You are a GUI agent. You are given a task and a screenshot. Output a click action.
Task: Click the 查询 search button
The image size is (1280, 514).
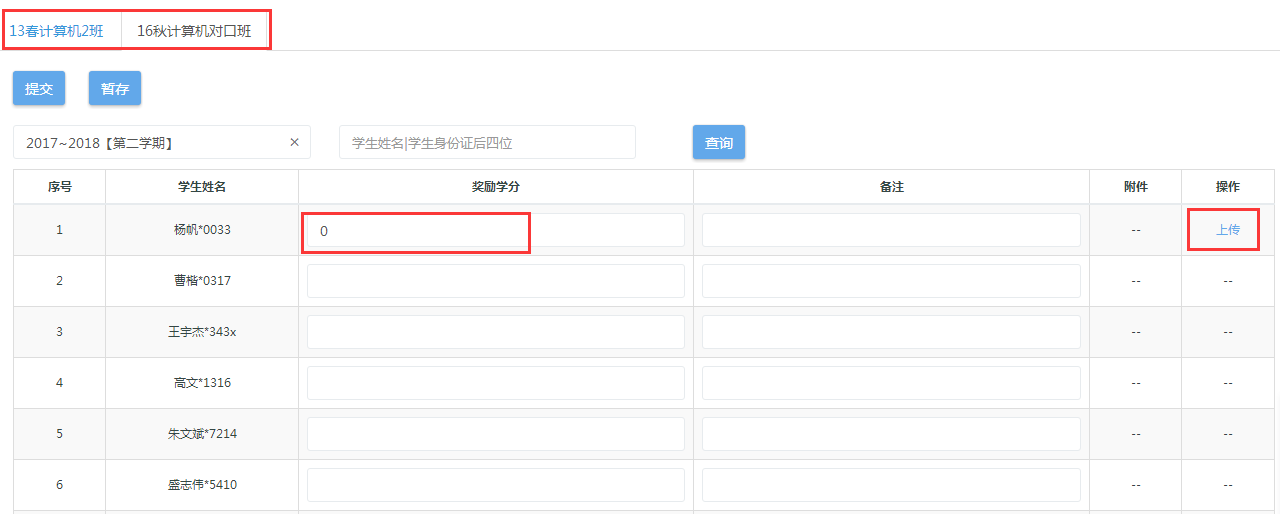[x=718, y=142]
